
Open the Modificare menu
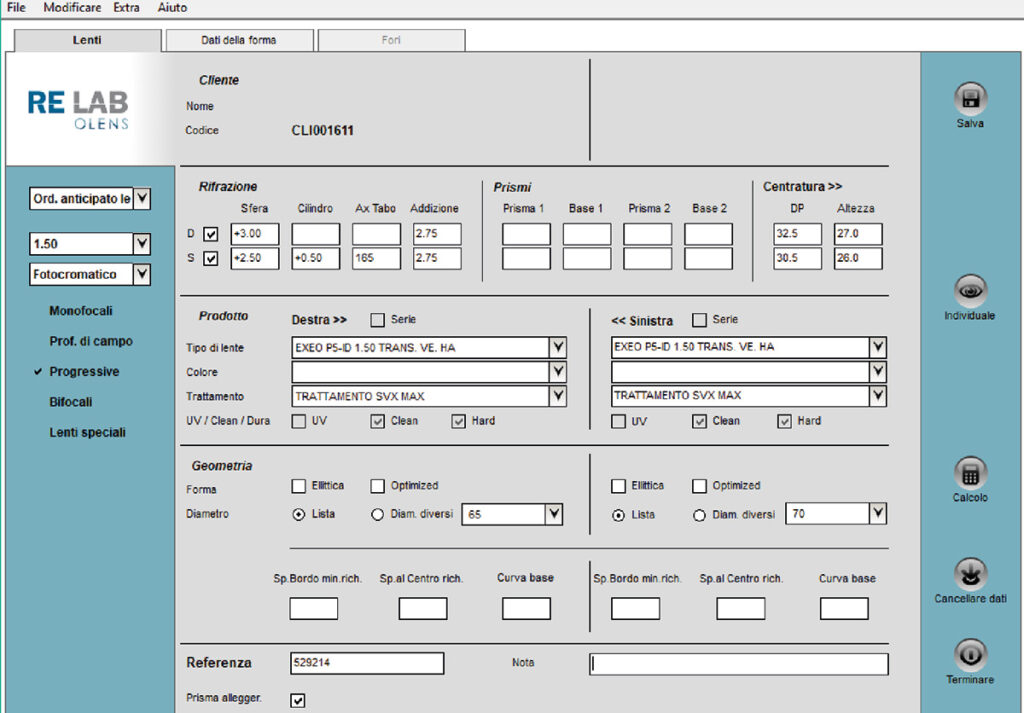71,7
